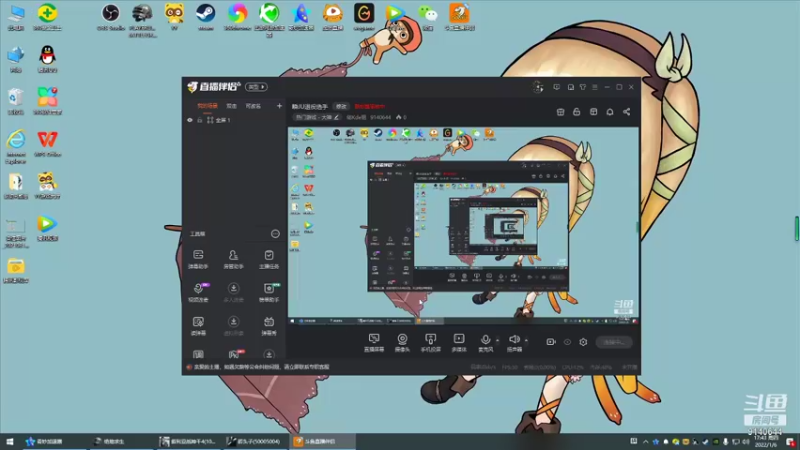Add a 多媒体 media source
The height and width of the screenshot is (450, 800).
[459, 342]
